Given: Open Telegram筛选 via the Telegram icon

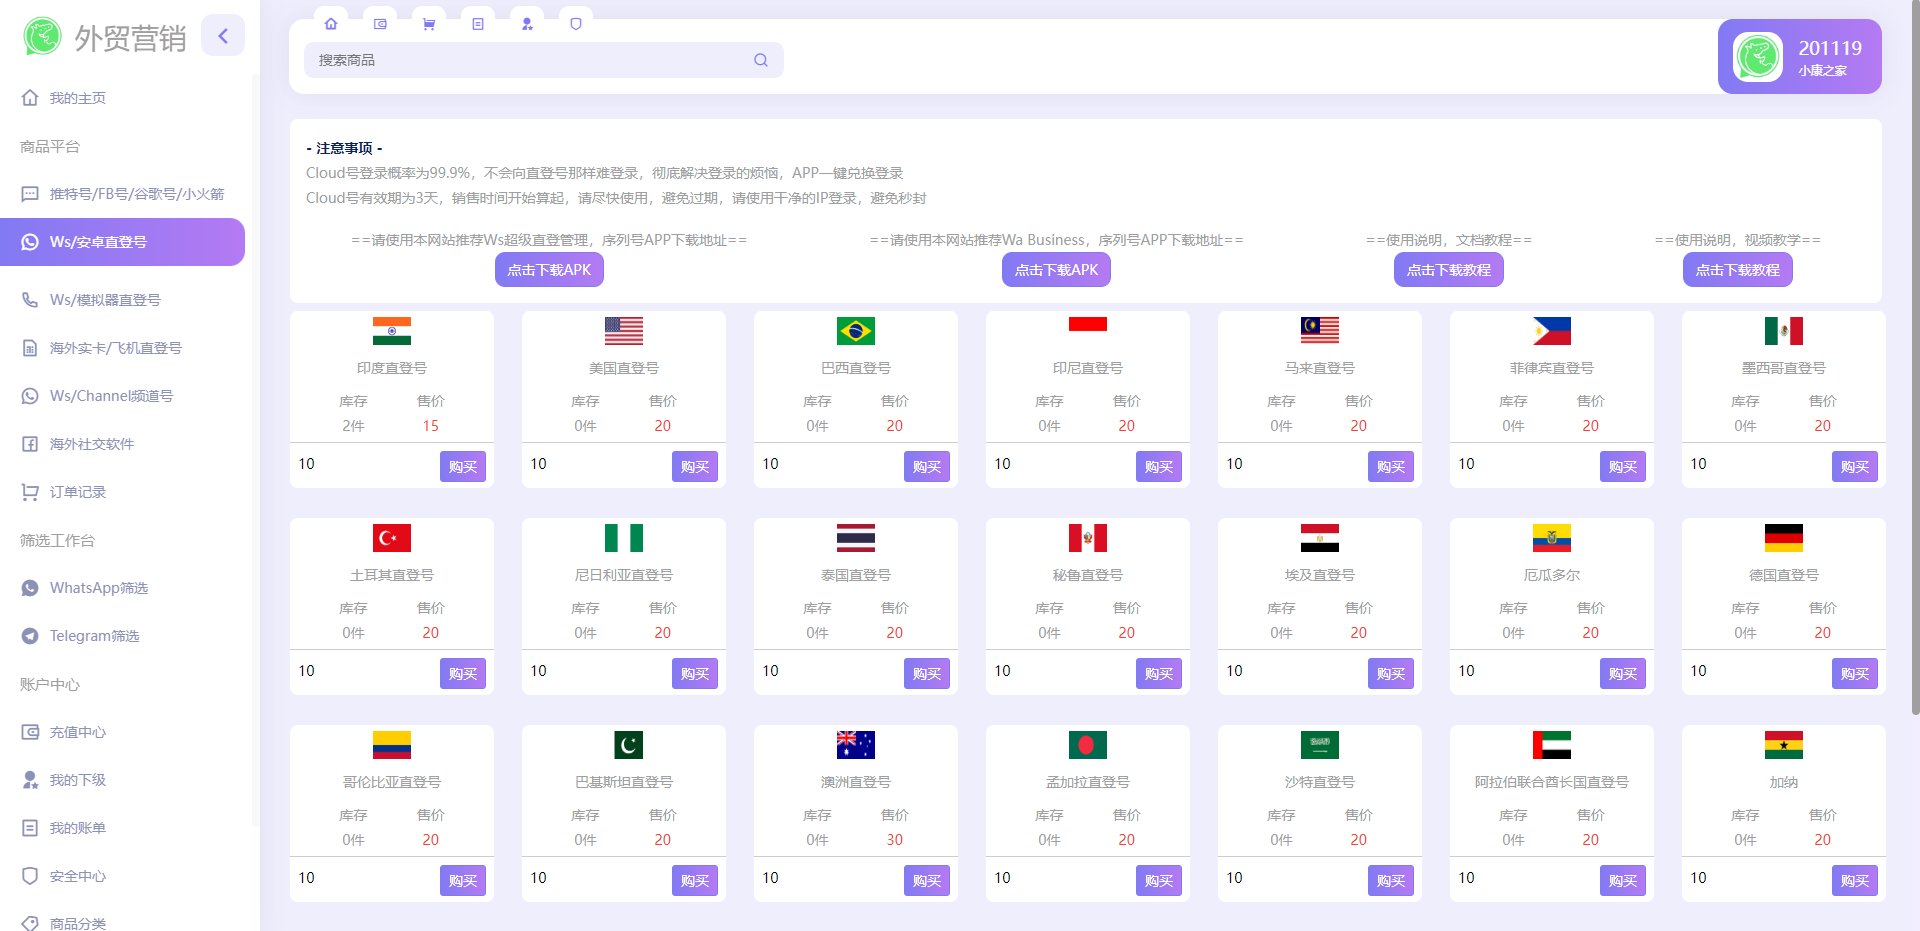Looking at the screenshot, I should (30, 635).
